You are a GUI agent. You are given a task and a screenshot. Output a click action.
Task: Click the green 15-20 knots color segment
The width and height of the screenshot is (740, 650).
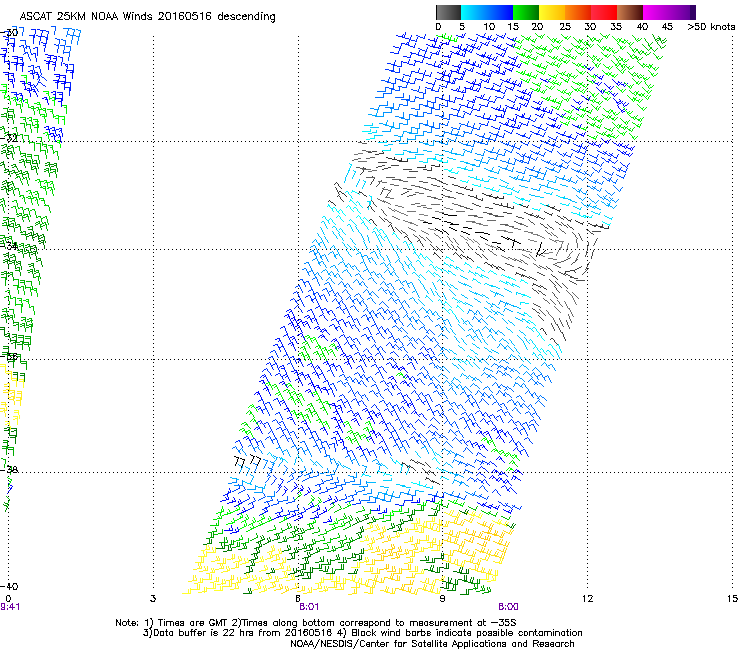[x=526, y=12]
